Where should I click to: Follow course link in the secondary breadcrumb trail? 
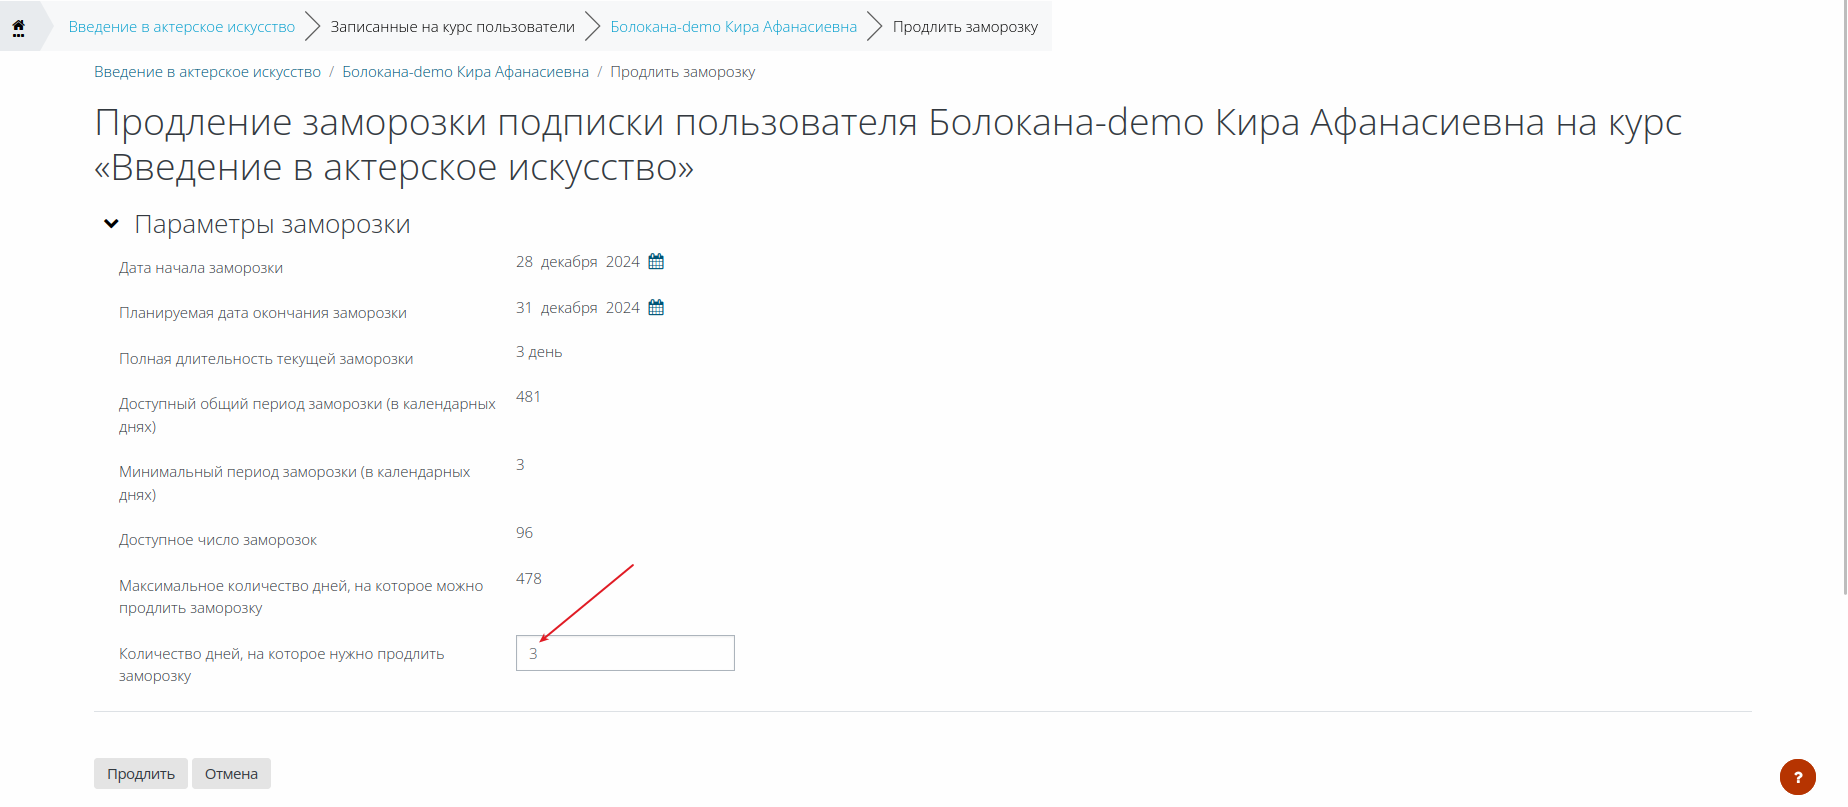coord(207,72)
